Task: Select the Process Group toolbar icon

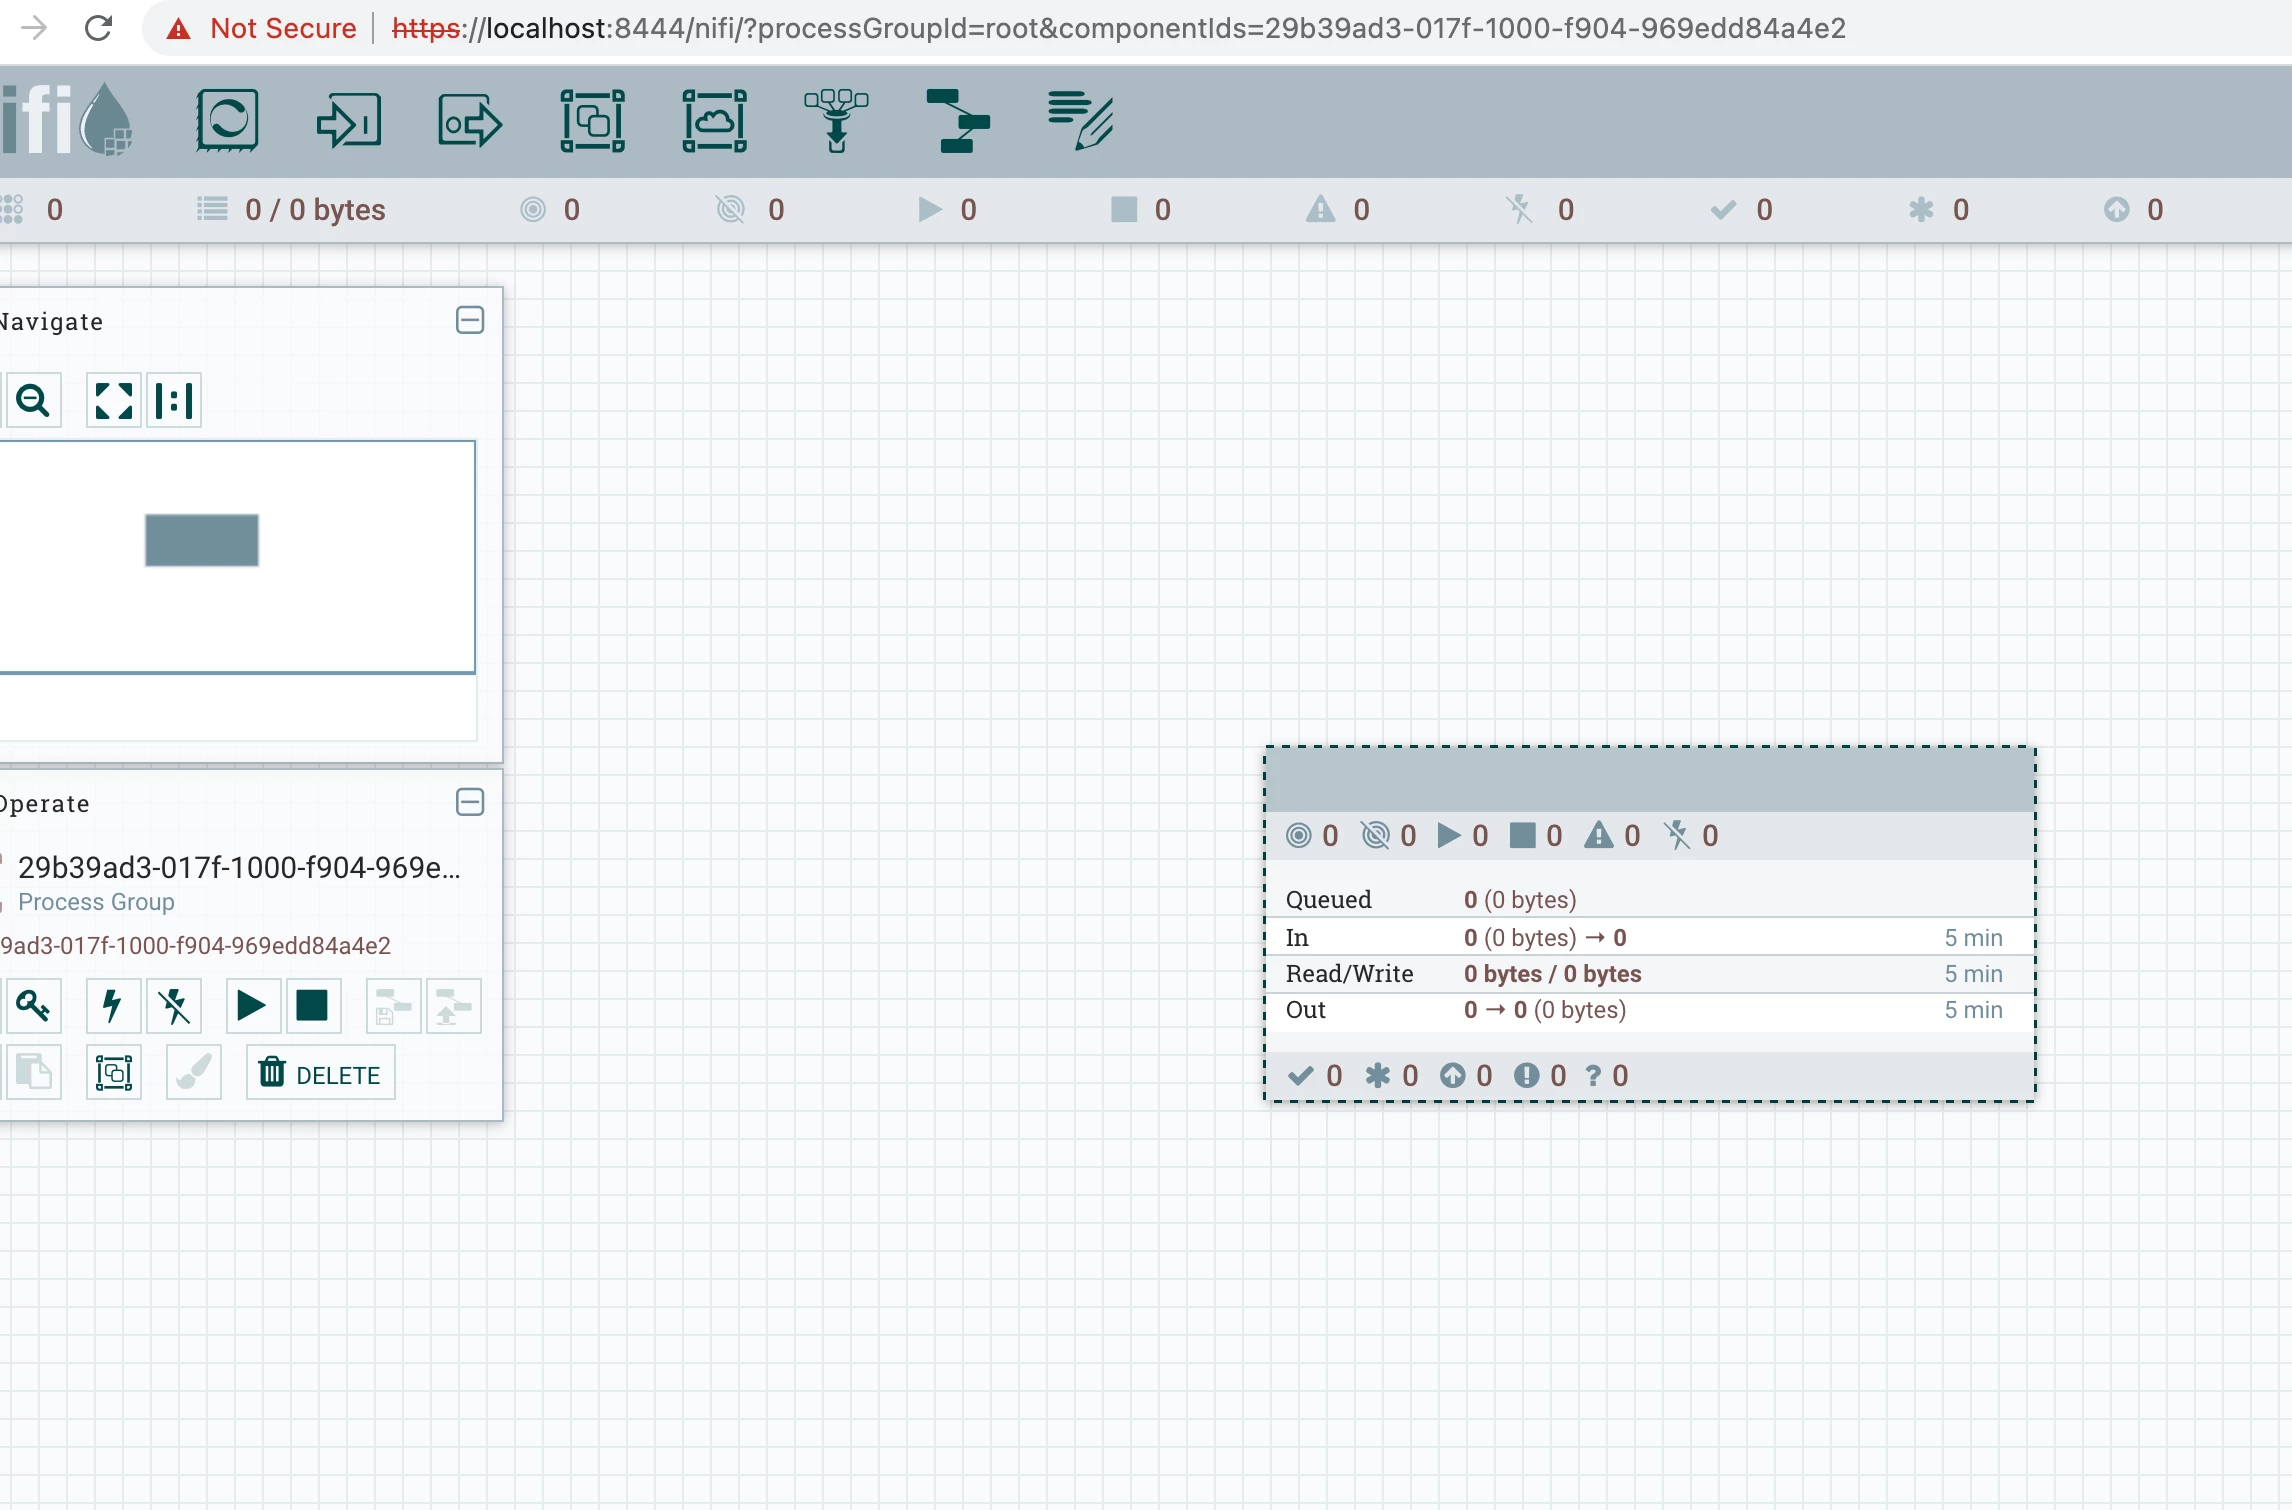Action: pos(593,121)
